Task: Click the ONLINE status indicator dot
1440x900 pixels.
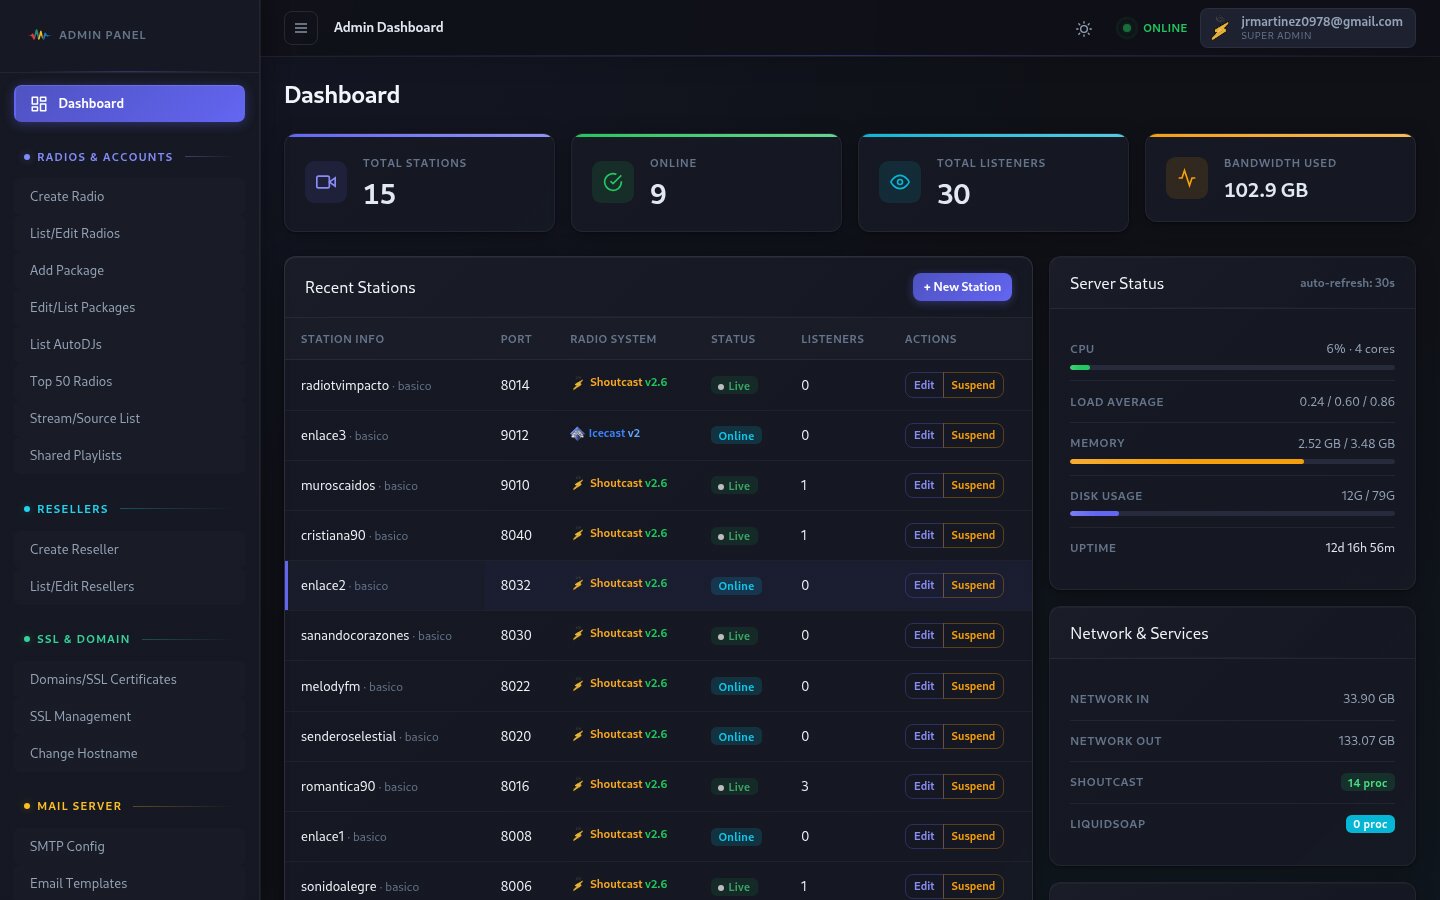Action: pyautogui.click(x=1127, y=28)
